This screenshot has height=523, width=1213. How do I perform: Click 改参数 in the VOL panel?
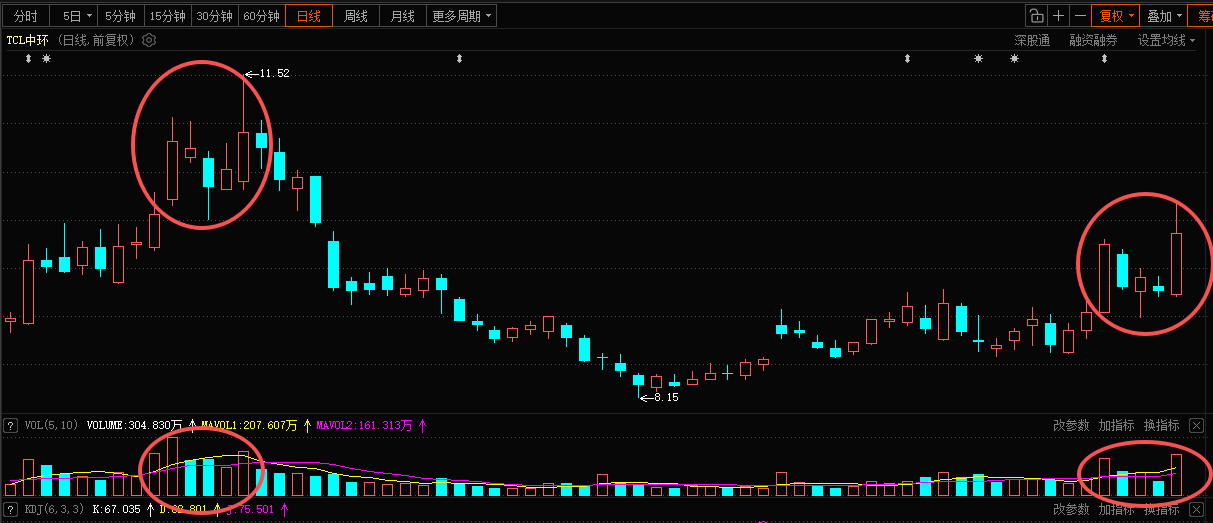tap(1071, 425)
